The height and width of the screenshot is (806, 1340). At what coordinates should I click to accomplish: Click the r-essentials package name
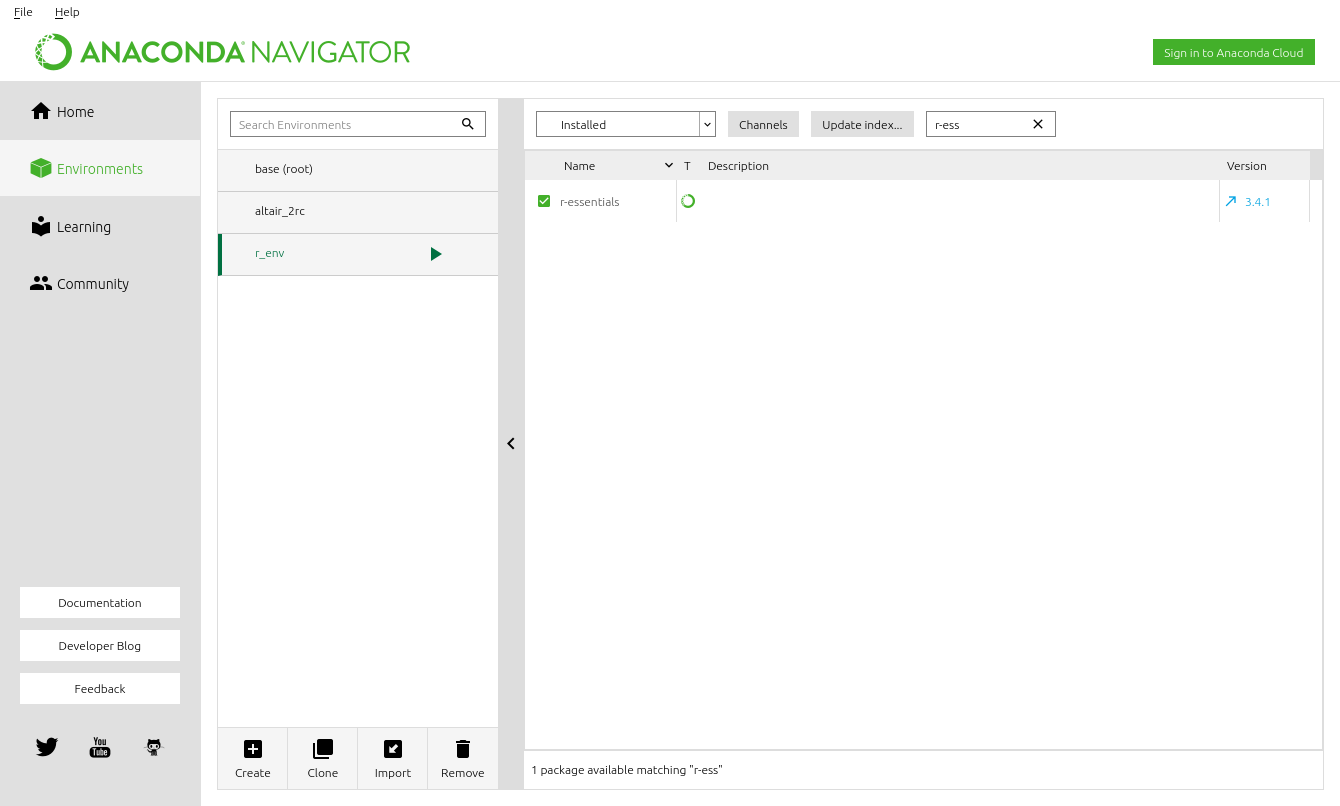tap(590, 202)
